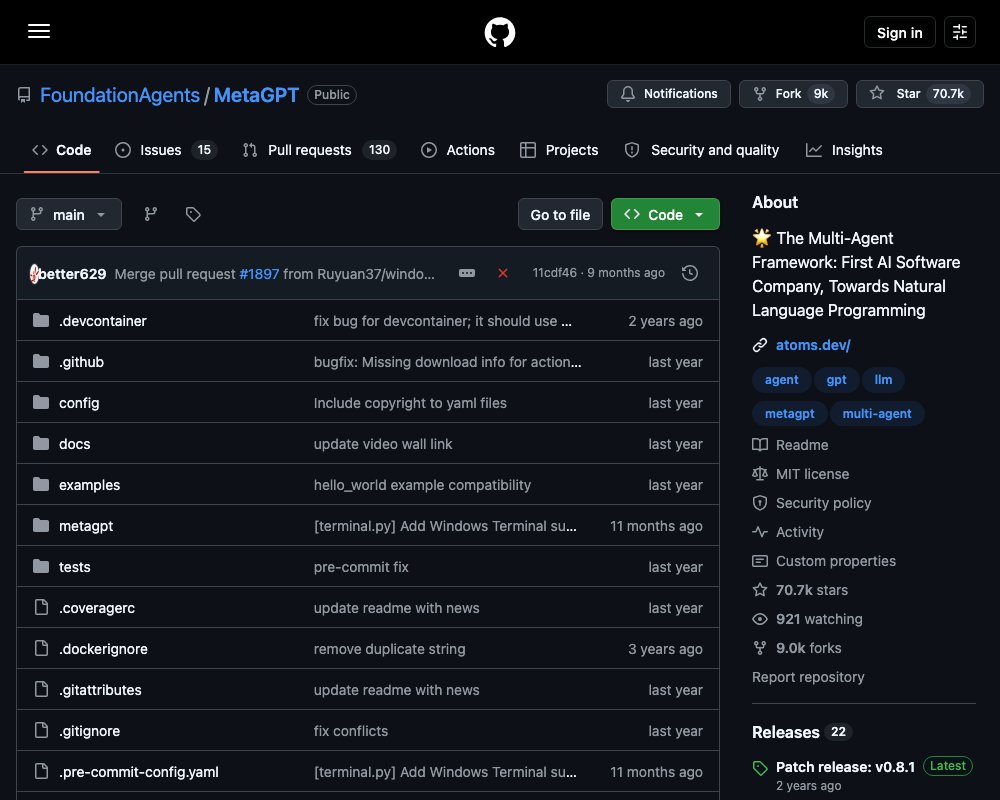Viewport: 1000px width, 800px height.
Task: Select the gpt topic tag
Action: tap(836, 380)
